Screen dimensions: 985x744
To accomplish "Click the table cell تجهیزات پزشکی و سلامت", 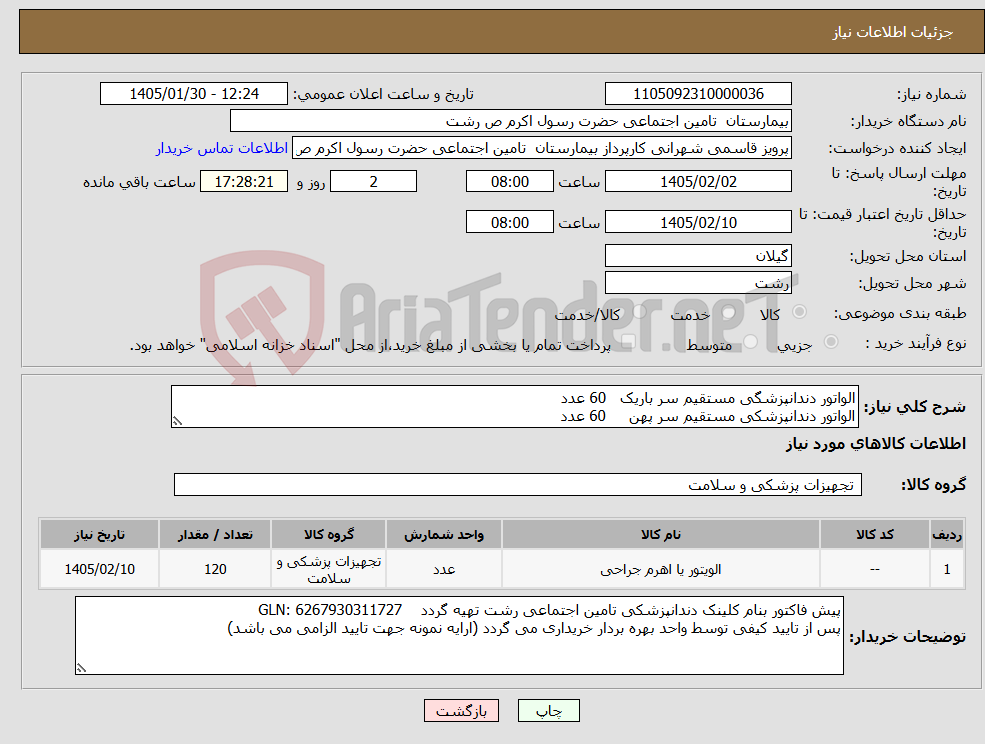I will (x=329, y=569).
